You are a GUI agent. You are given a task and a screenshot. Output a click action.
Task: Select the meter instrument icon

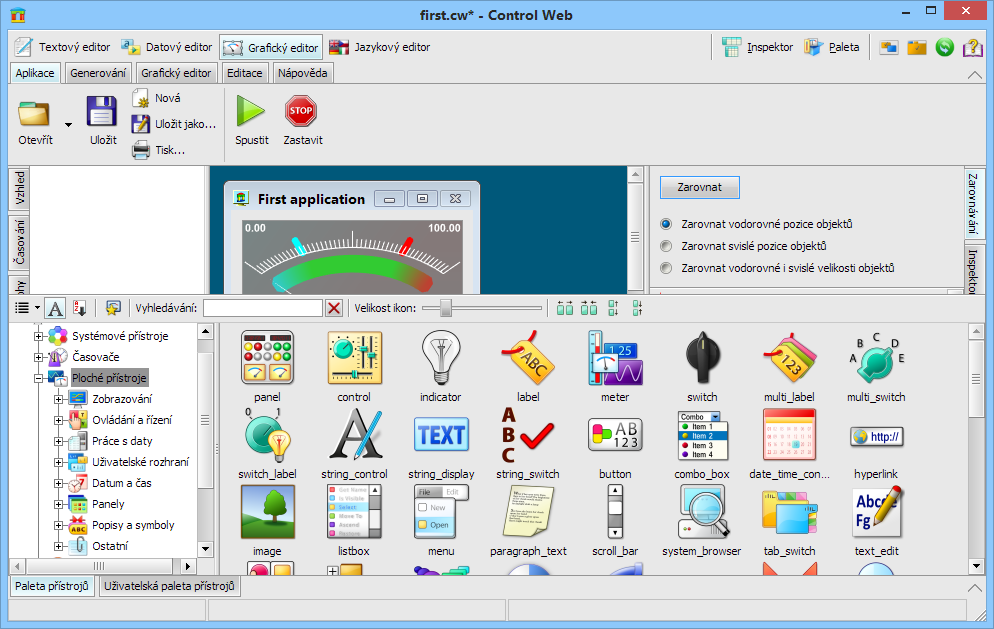[x=615, y=358]
